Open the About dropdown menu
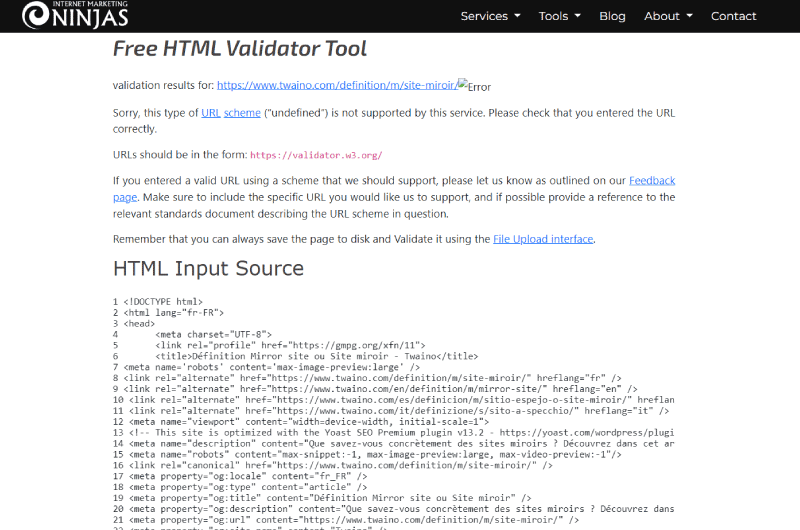800x530 pixels. tap(668, 16)
